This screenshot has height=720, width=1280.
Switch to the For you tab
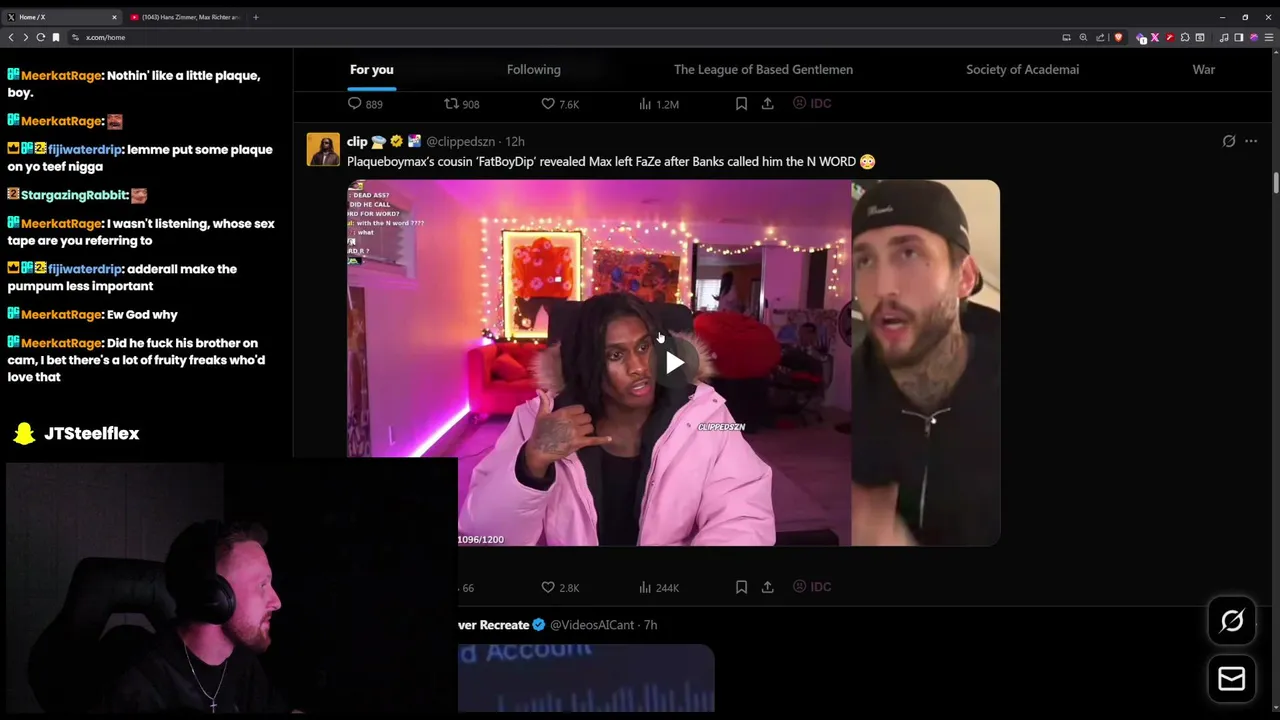[x=371, y=70]
